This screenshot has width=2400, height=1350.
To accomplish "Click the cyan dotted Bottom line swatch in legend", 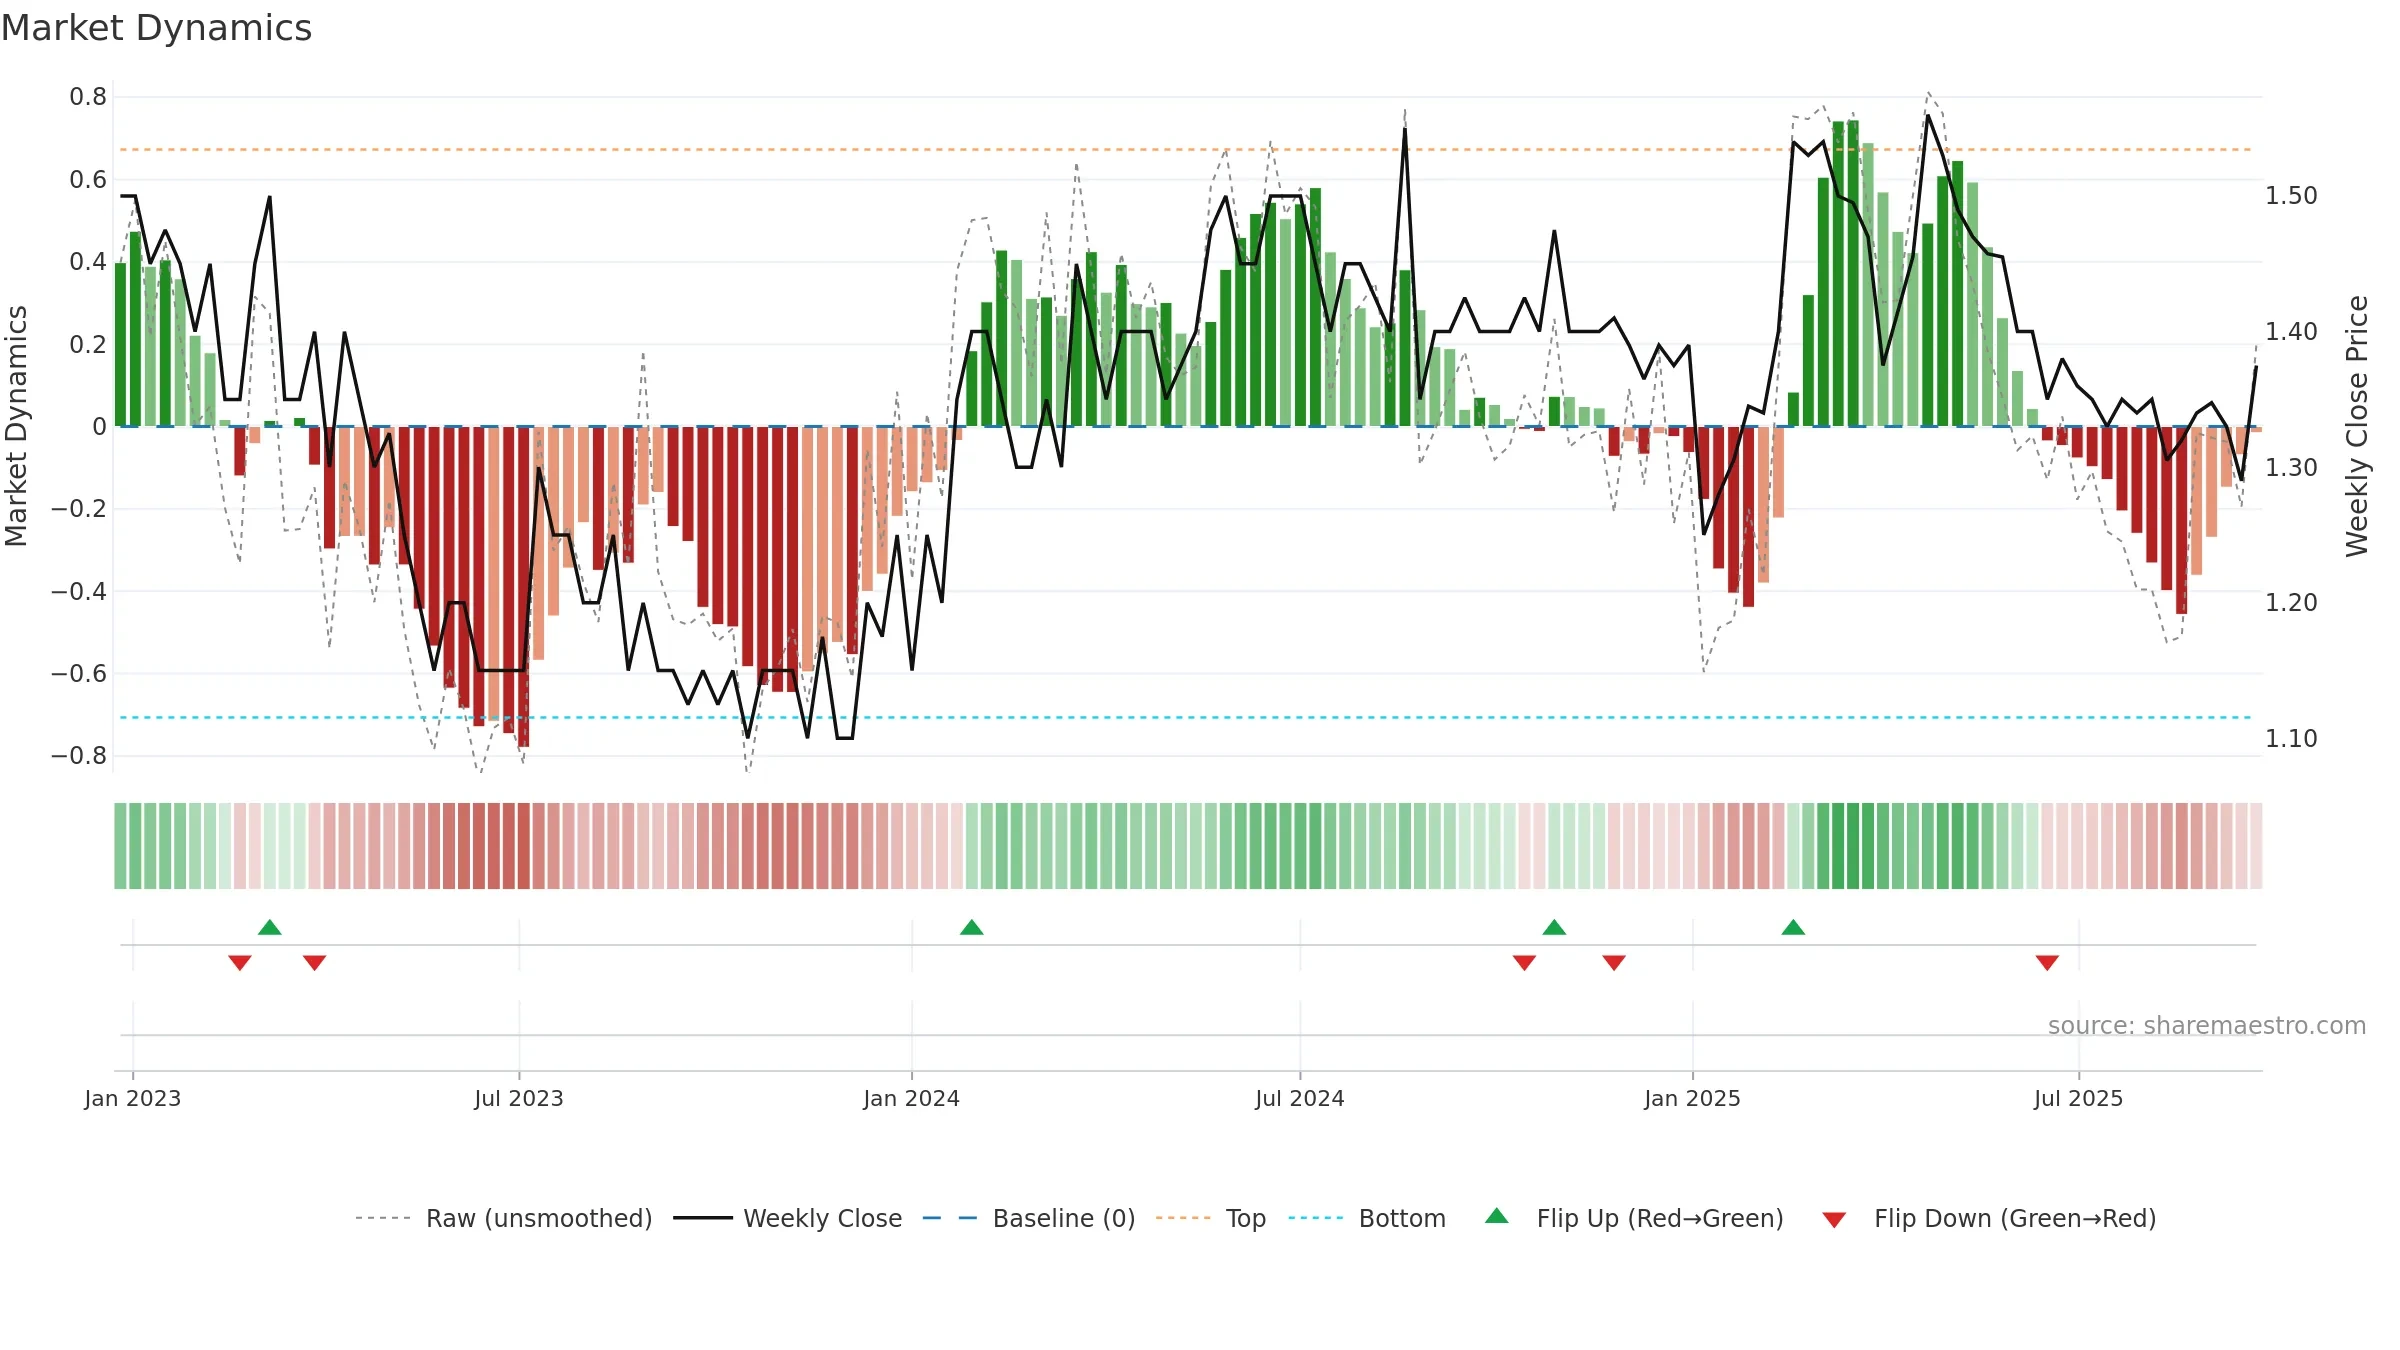I will pos(1316,1218).
